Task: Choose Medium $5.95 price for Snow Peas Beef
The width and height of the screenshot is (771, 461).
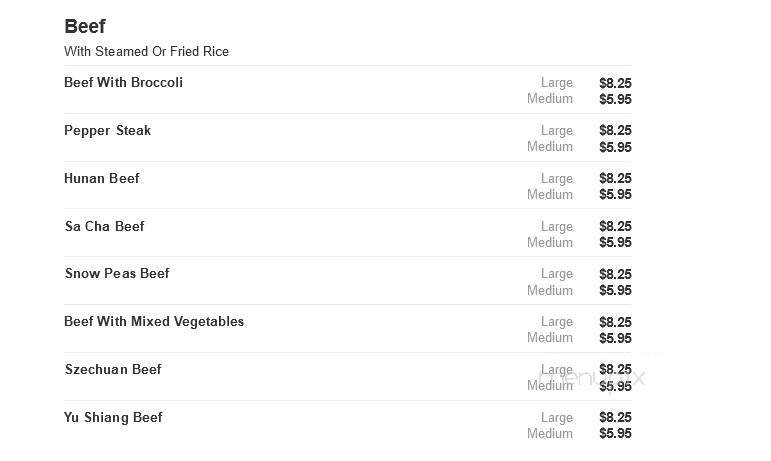Action: (615, 290)
